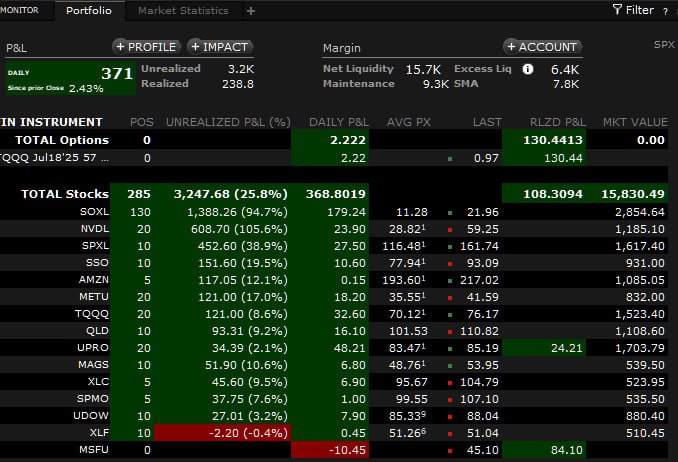Open the Filter funnel icon
This screenshot has width=678, height=462.
click(617, 10)
